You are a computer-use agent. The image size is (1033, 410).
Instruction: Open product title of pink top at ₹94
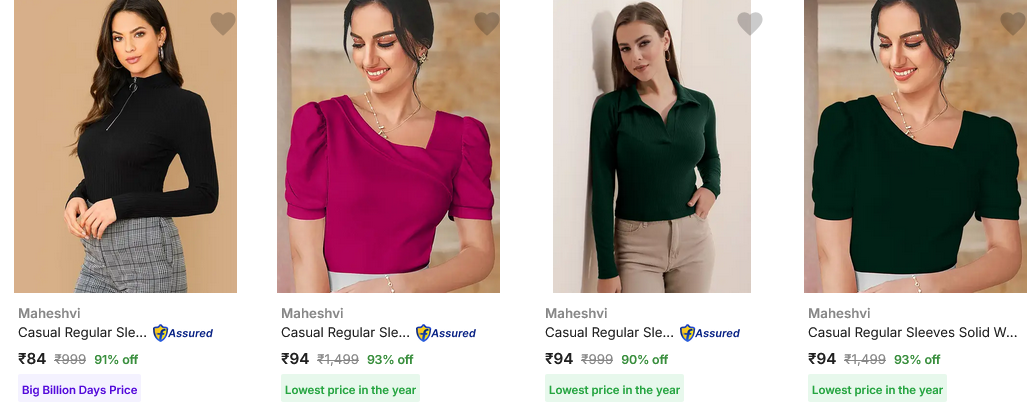pos(346,333)
